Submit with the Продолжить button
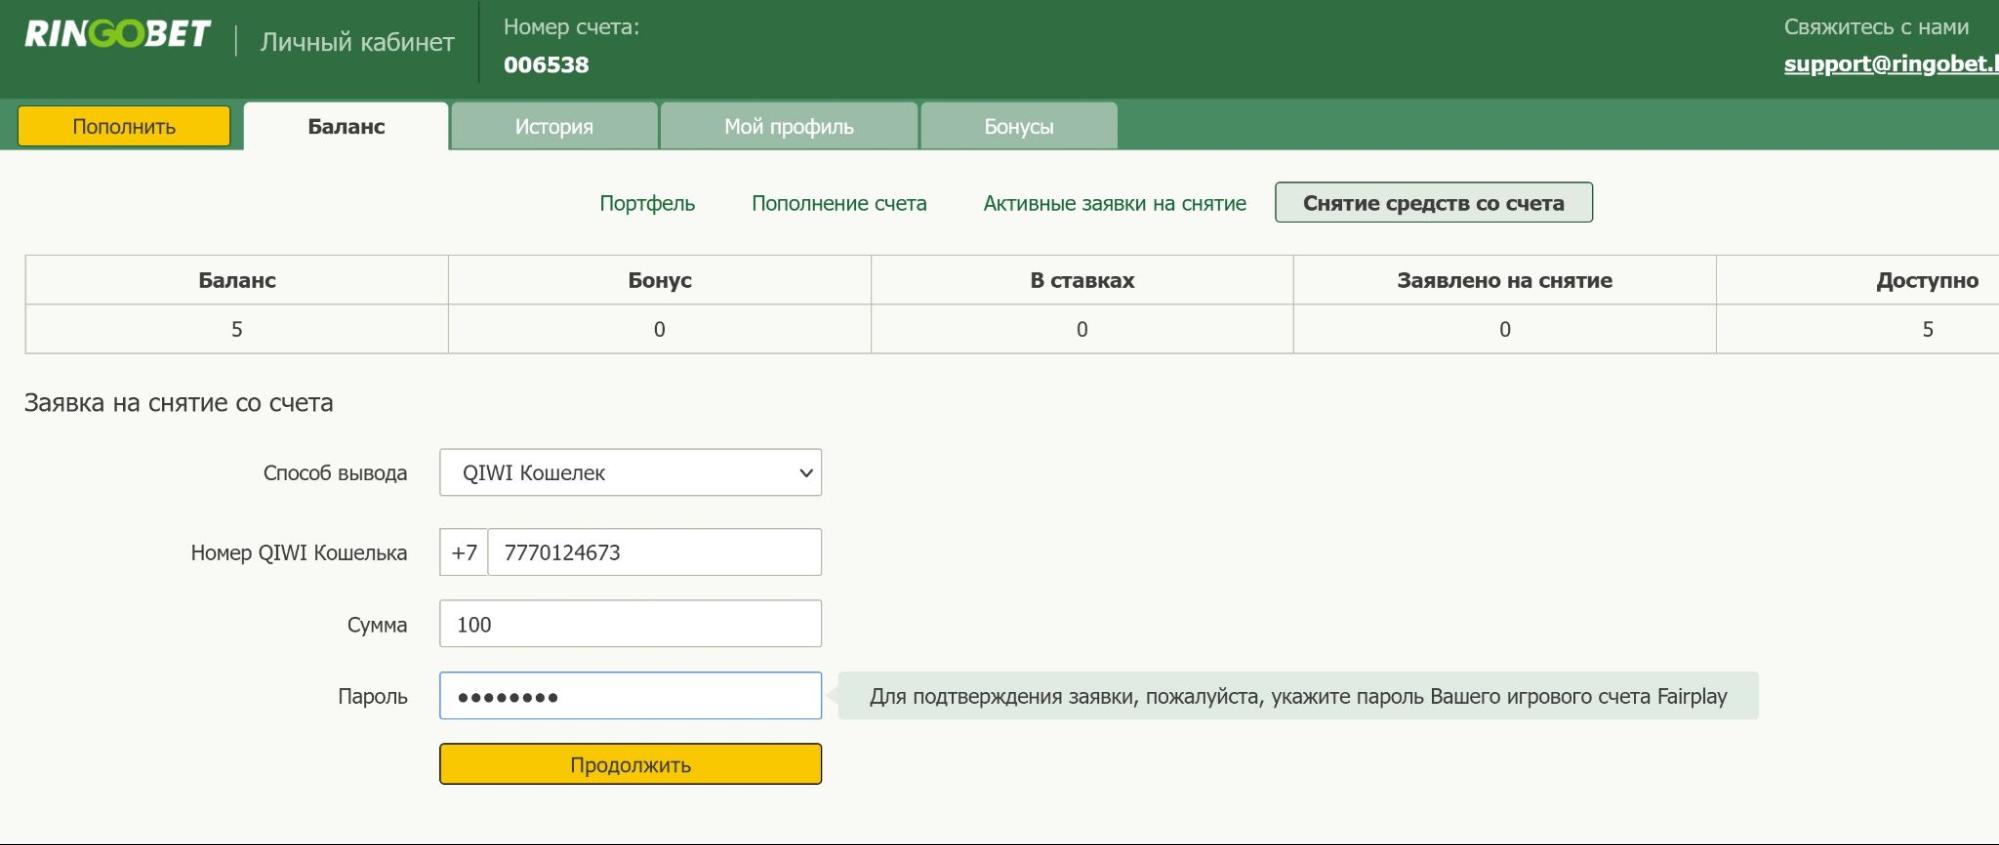The width and height of the screenshot is (1999, 845). tap(630, 764)
